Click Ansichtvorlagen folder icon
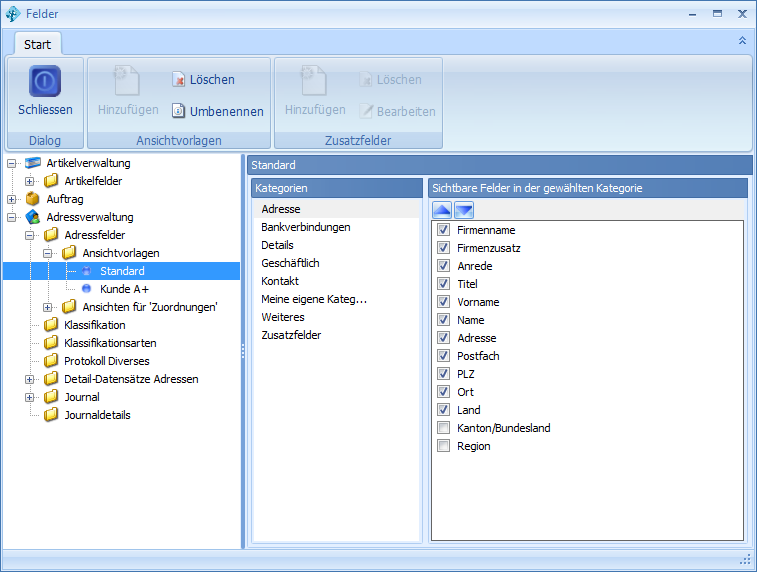The image size is (757, 572). pos(69,252)
